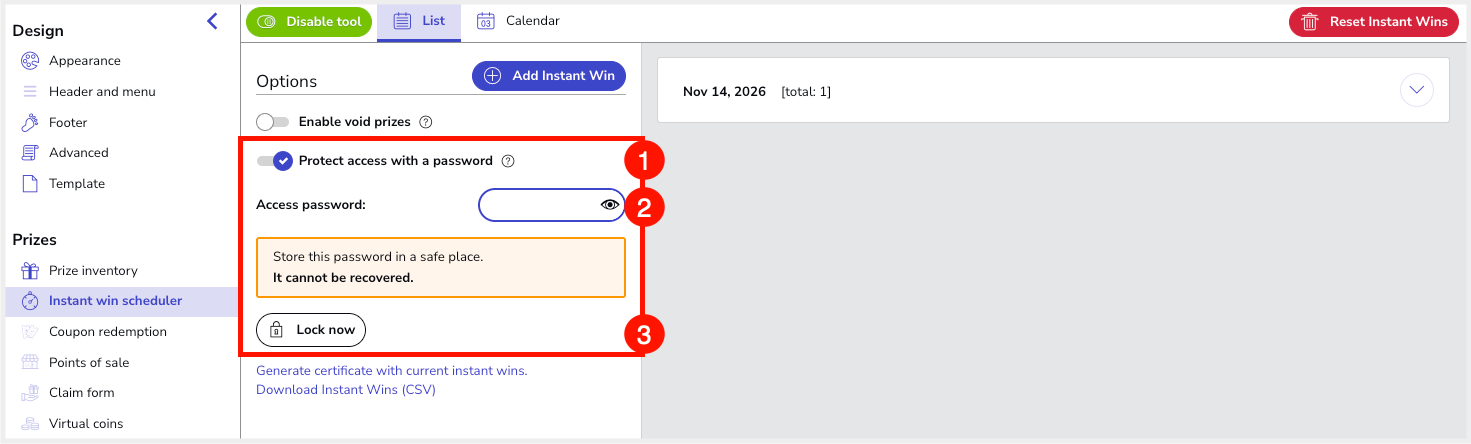Click the Coupon redemption icon
1471x444 pixels.
pos(30,332)
